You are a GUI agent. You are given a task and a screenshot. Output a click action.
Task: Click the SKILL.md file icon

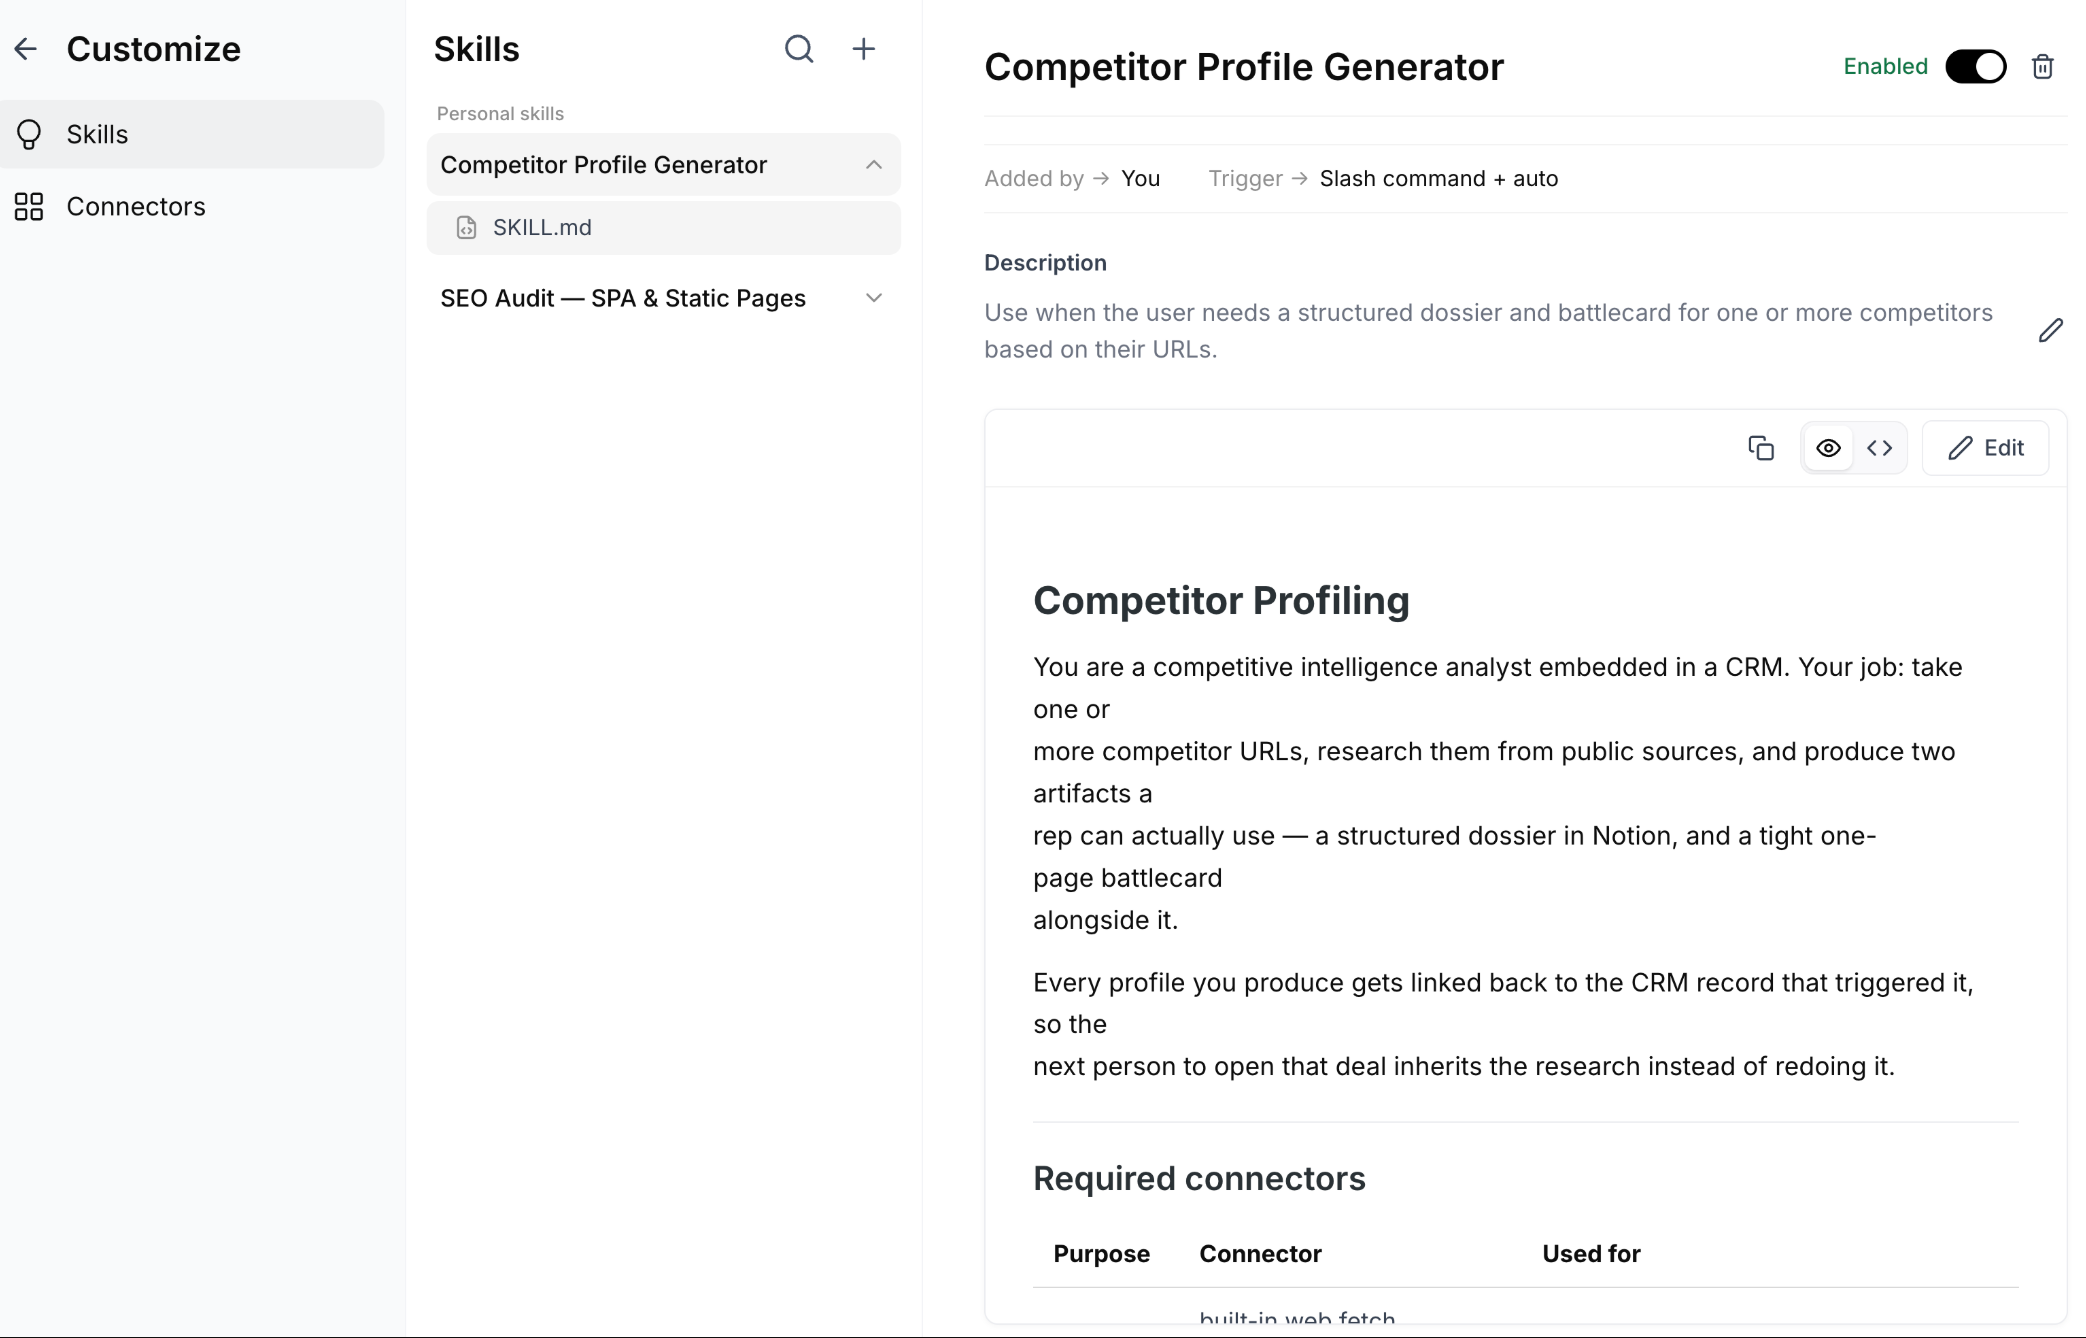coord(466,228)
